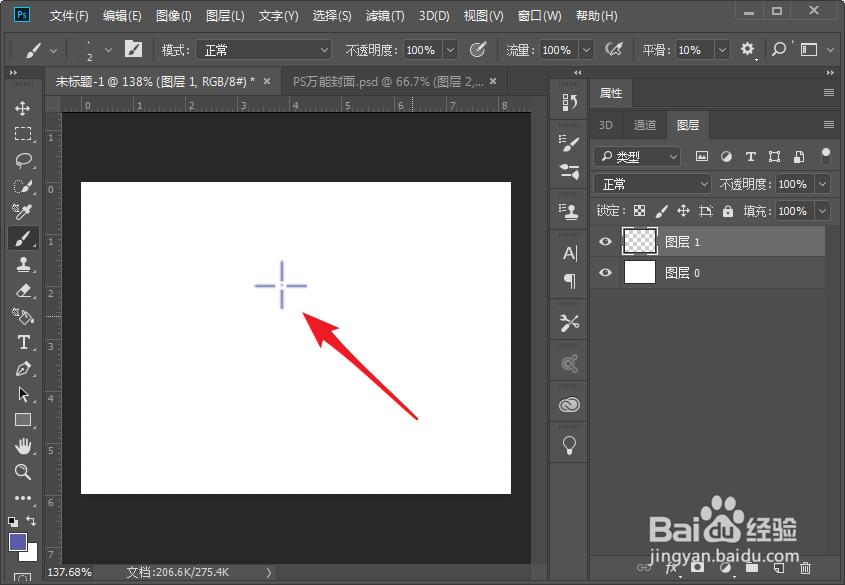Select the Quick Selection tool
The width and height of the screenshot is (845, 585).
[x=23, y=186]
